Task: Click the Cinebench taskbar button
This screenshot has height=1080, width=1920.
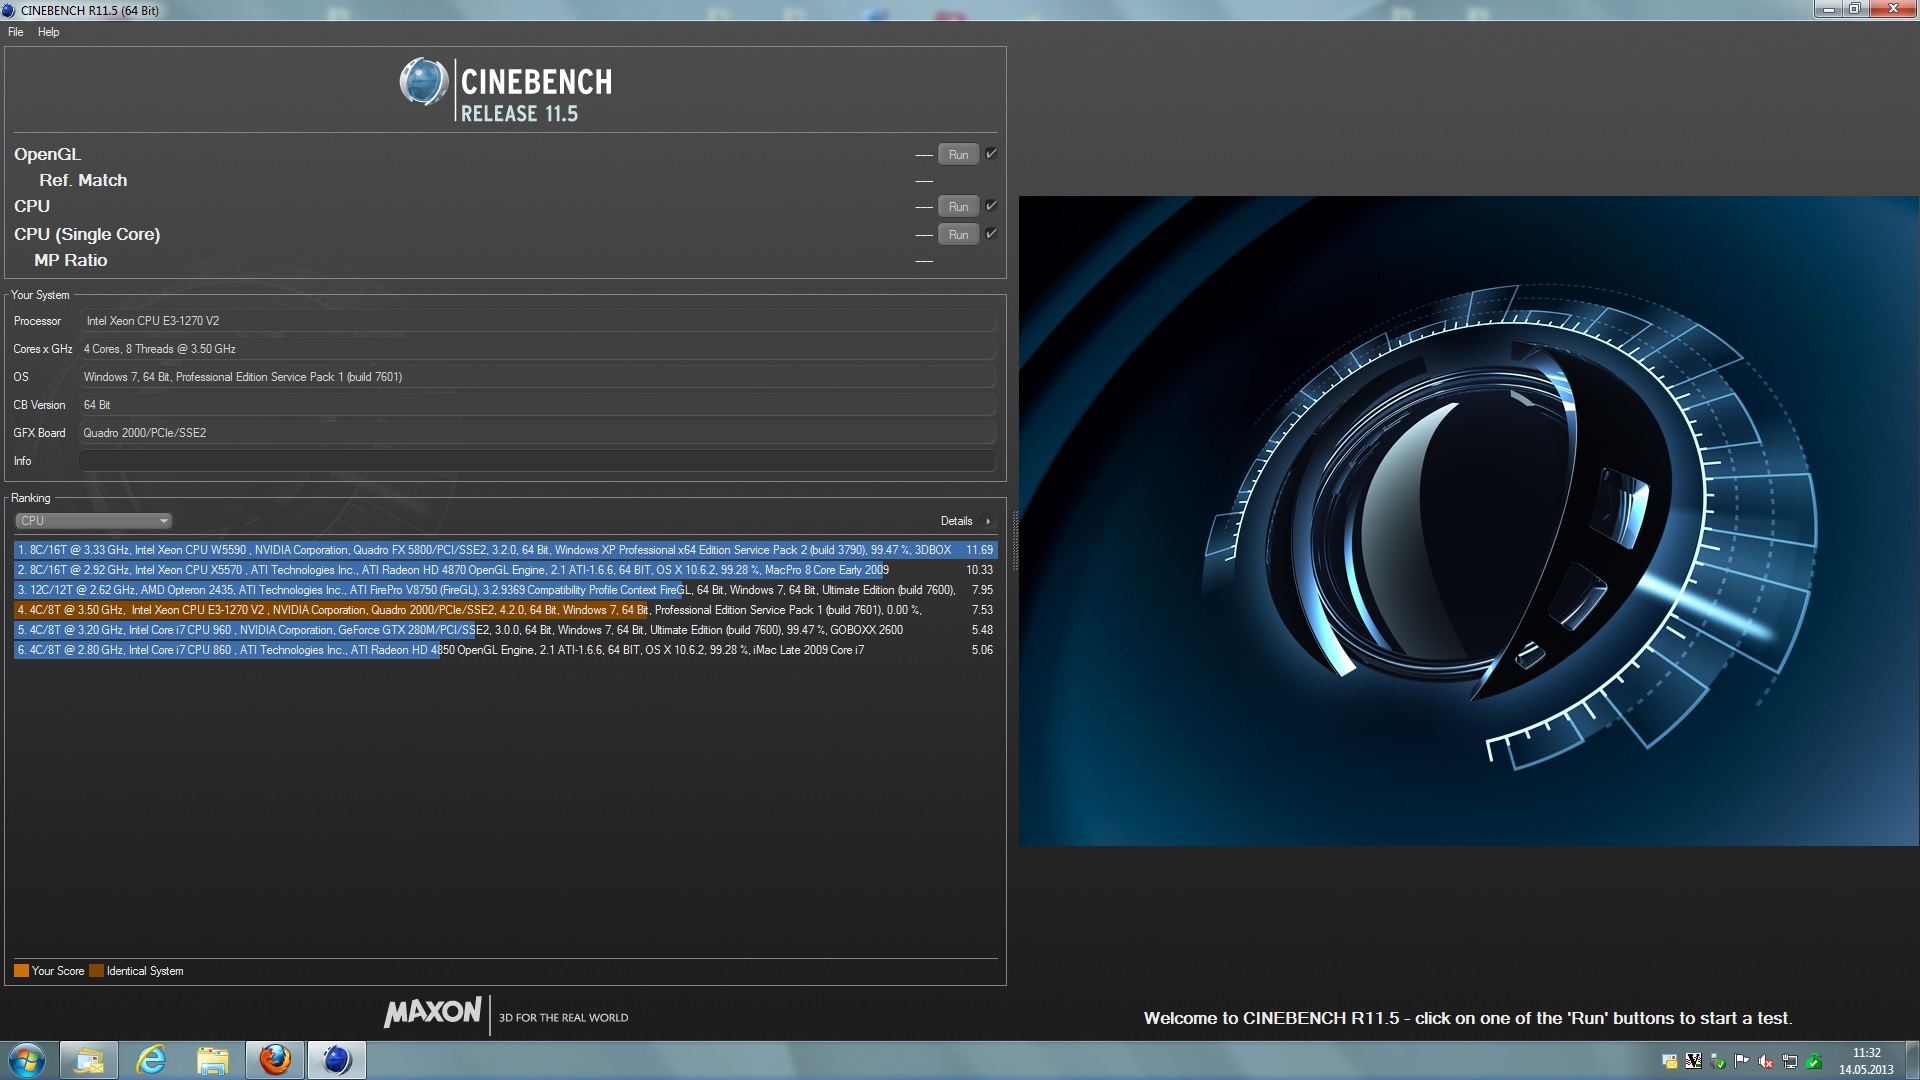Action: 337,1060
